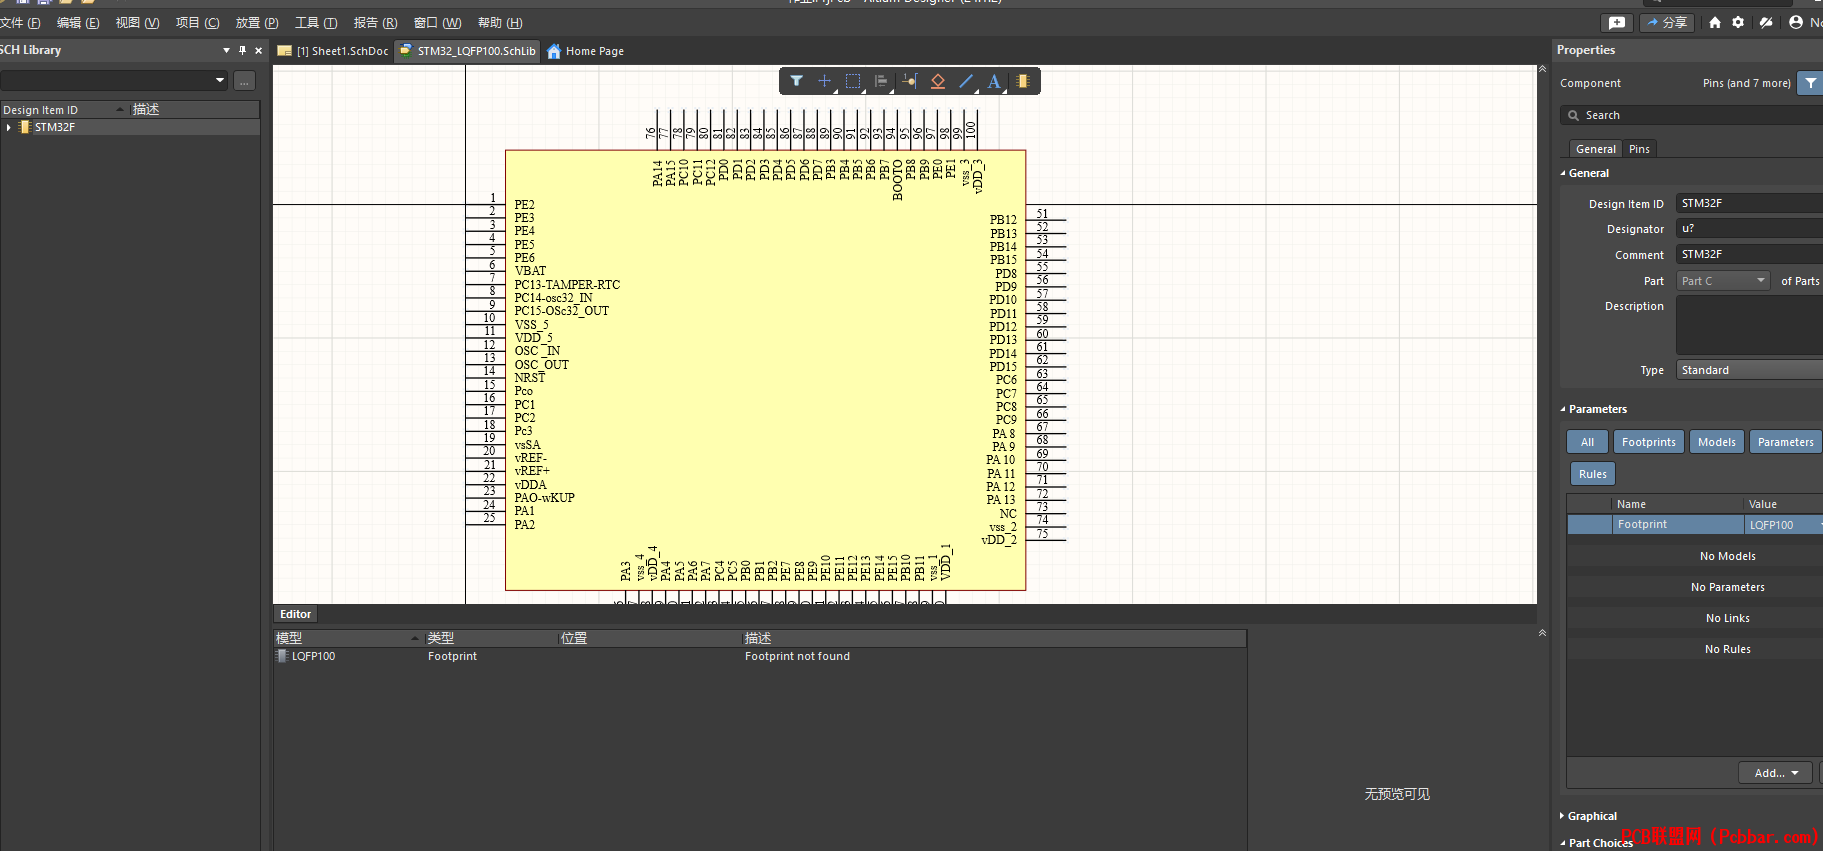Collapse the General section

click(x=1563, y=173)
